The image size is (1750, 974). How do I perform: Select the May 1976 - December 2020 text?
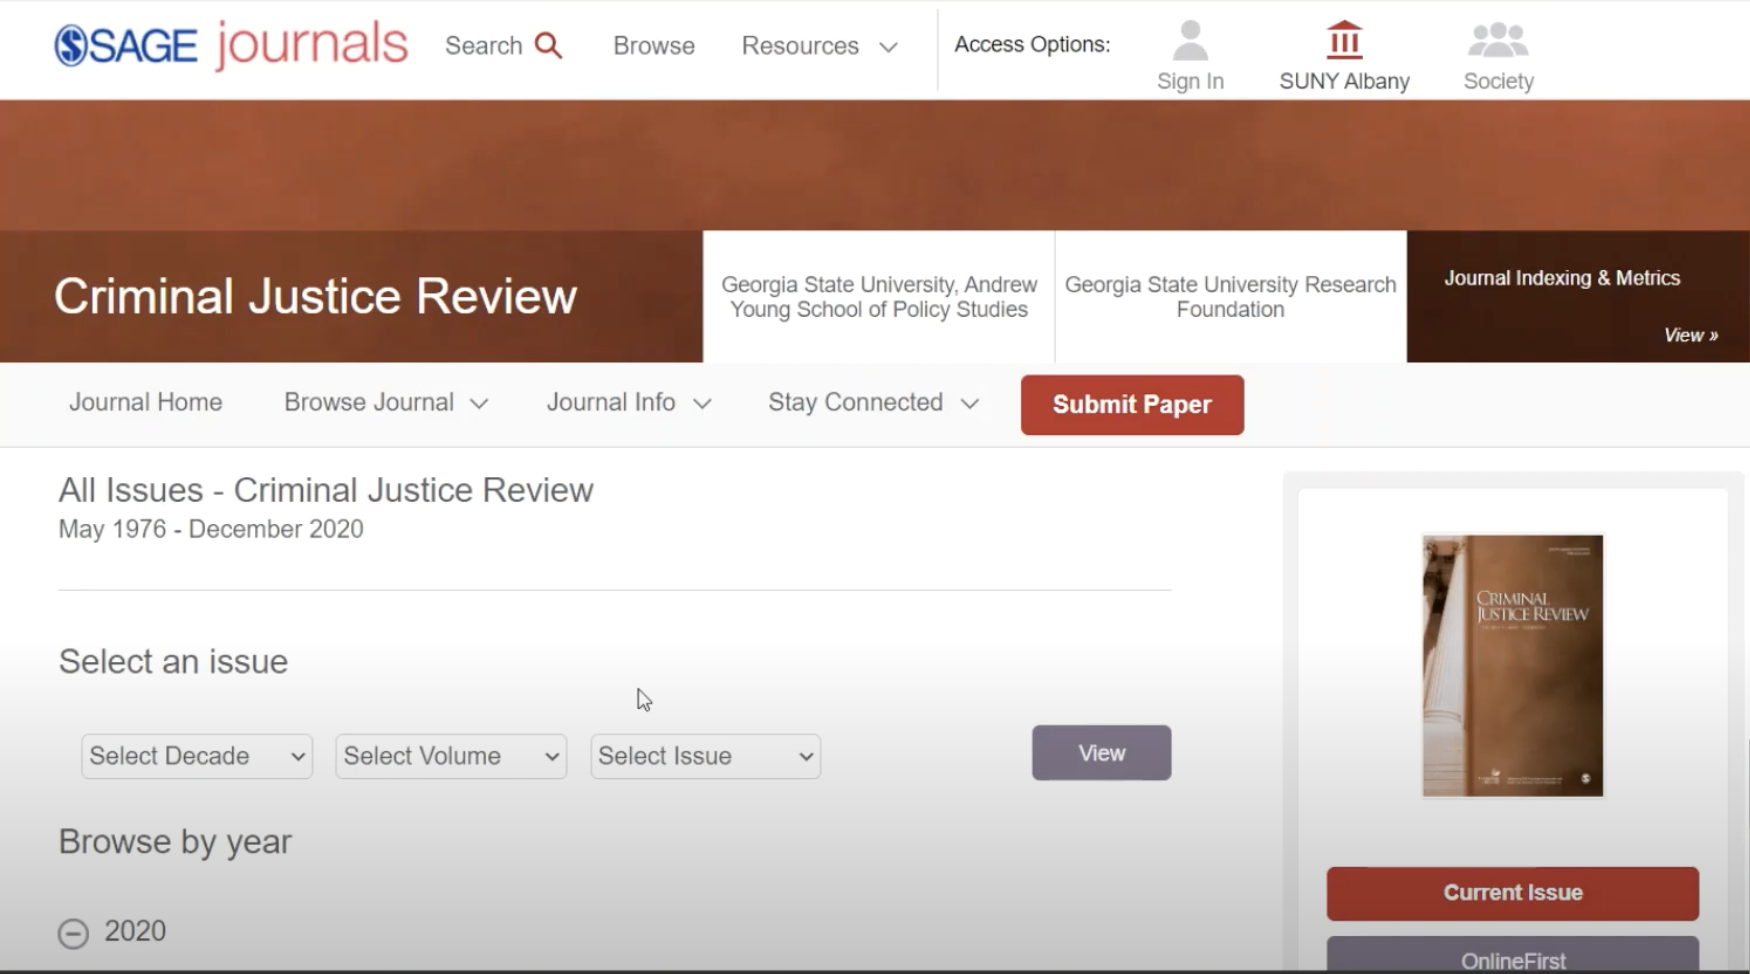(211, 529)
